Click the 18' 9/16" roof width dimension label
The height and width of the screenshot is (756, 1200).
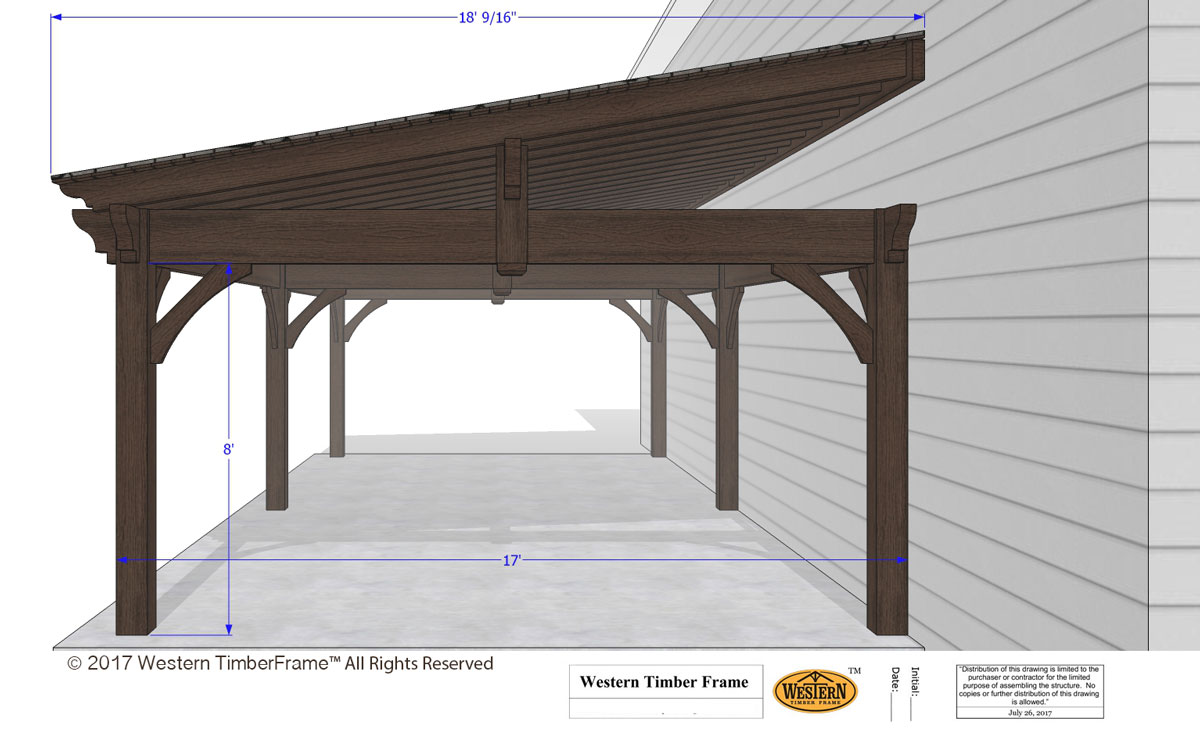pos(485,15)
